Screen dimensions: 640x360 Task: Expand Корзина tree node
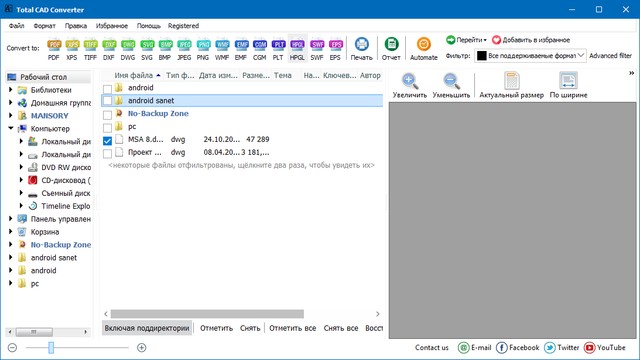(11, 232)
